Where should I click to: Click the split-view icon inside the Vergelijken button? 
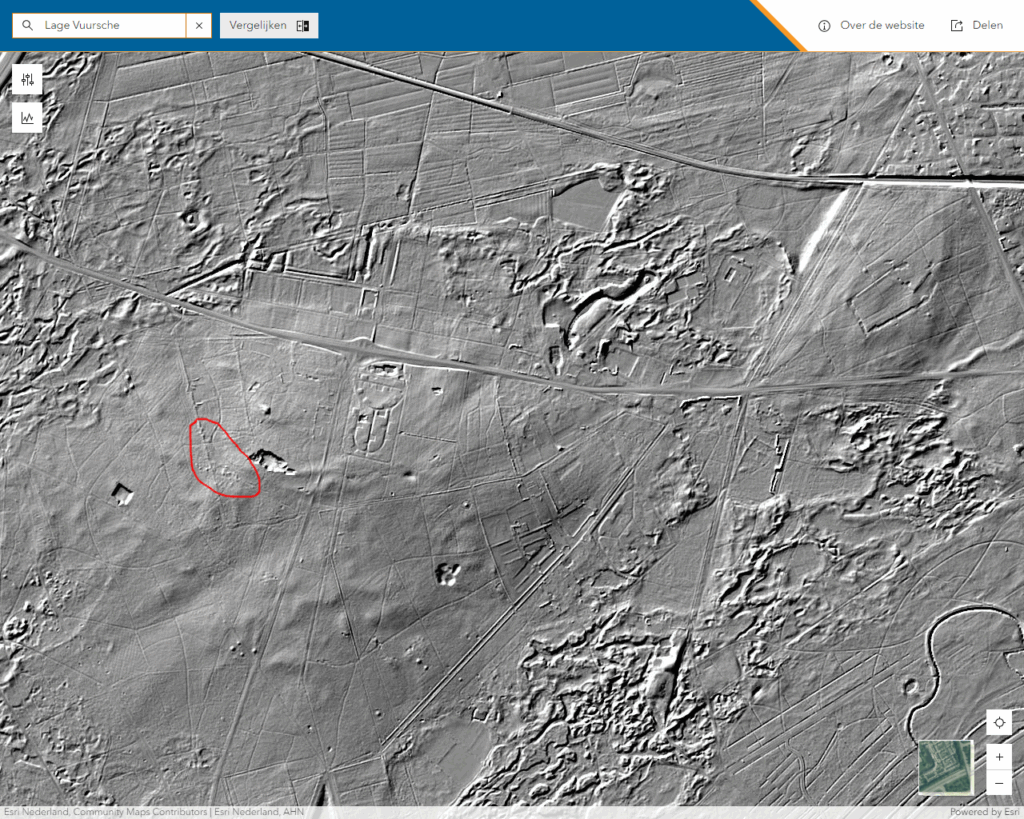click(303, 26)
